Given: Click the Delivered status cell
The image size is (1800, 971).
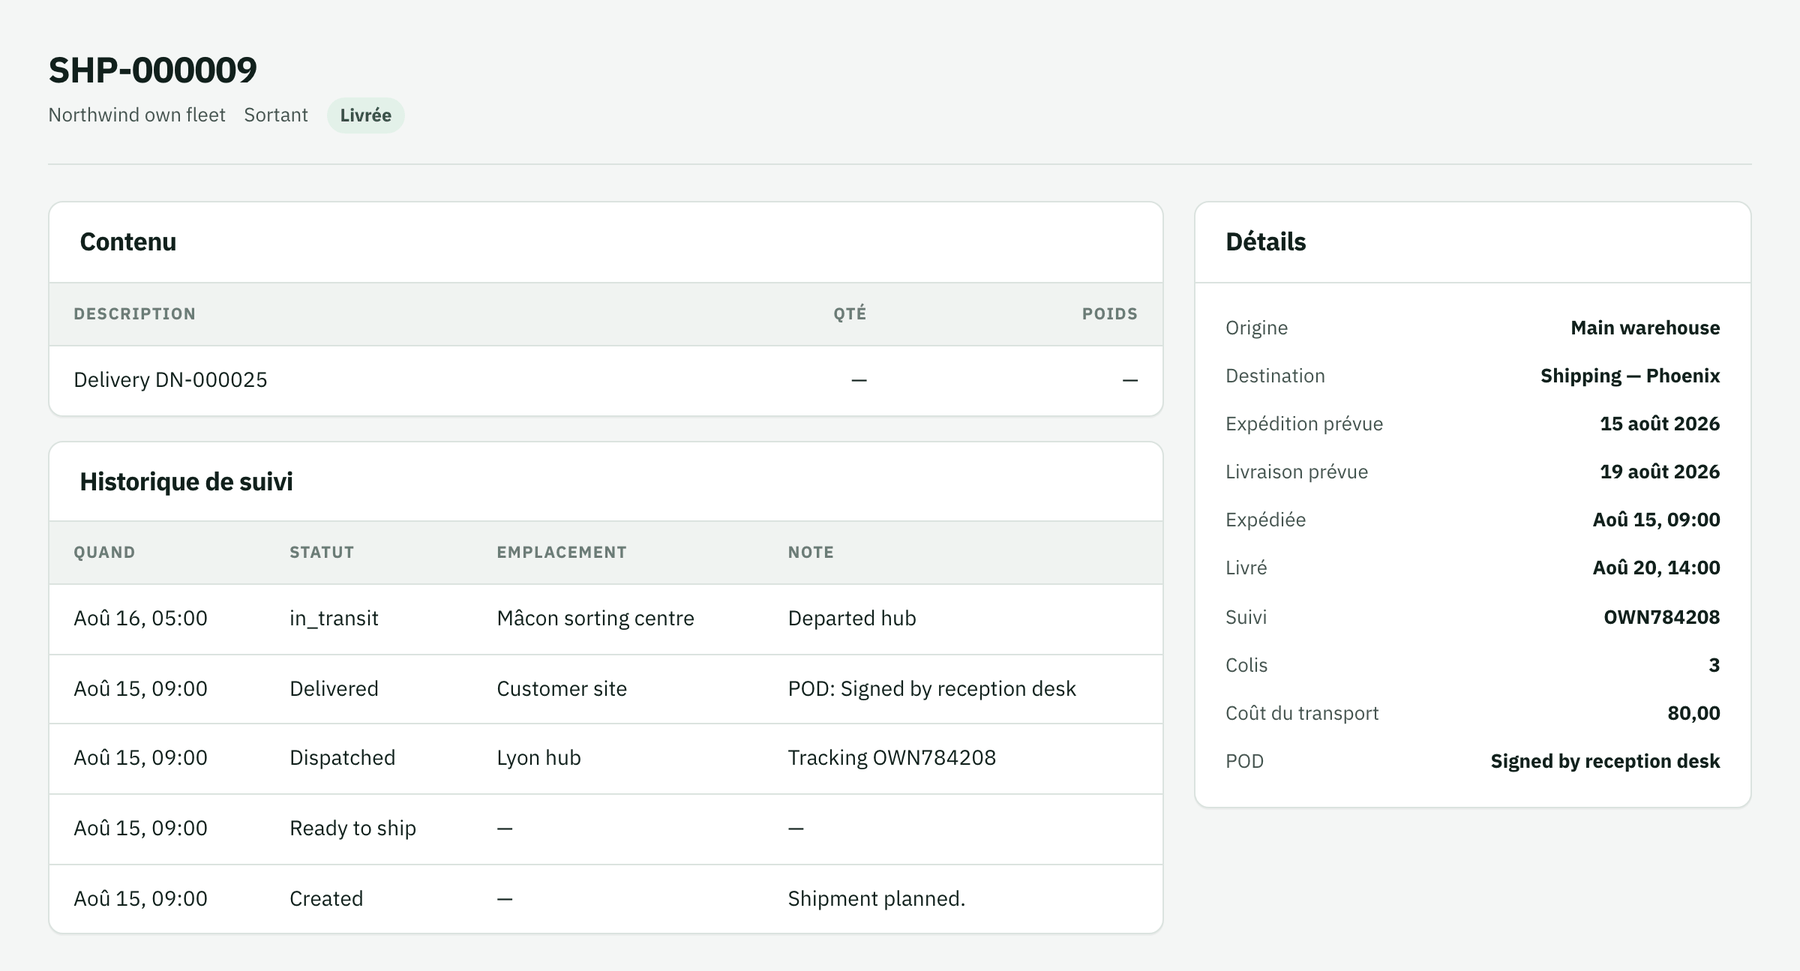Looking at the screenshot, I should click(x=334, y=689).
